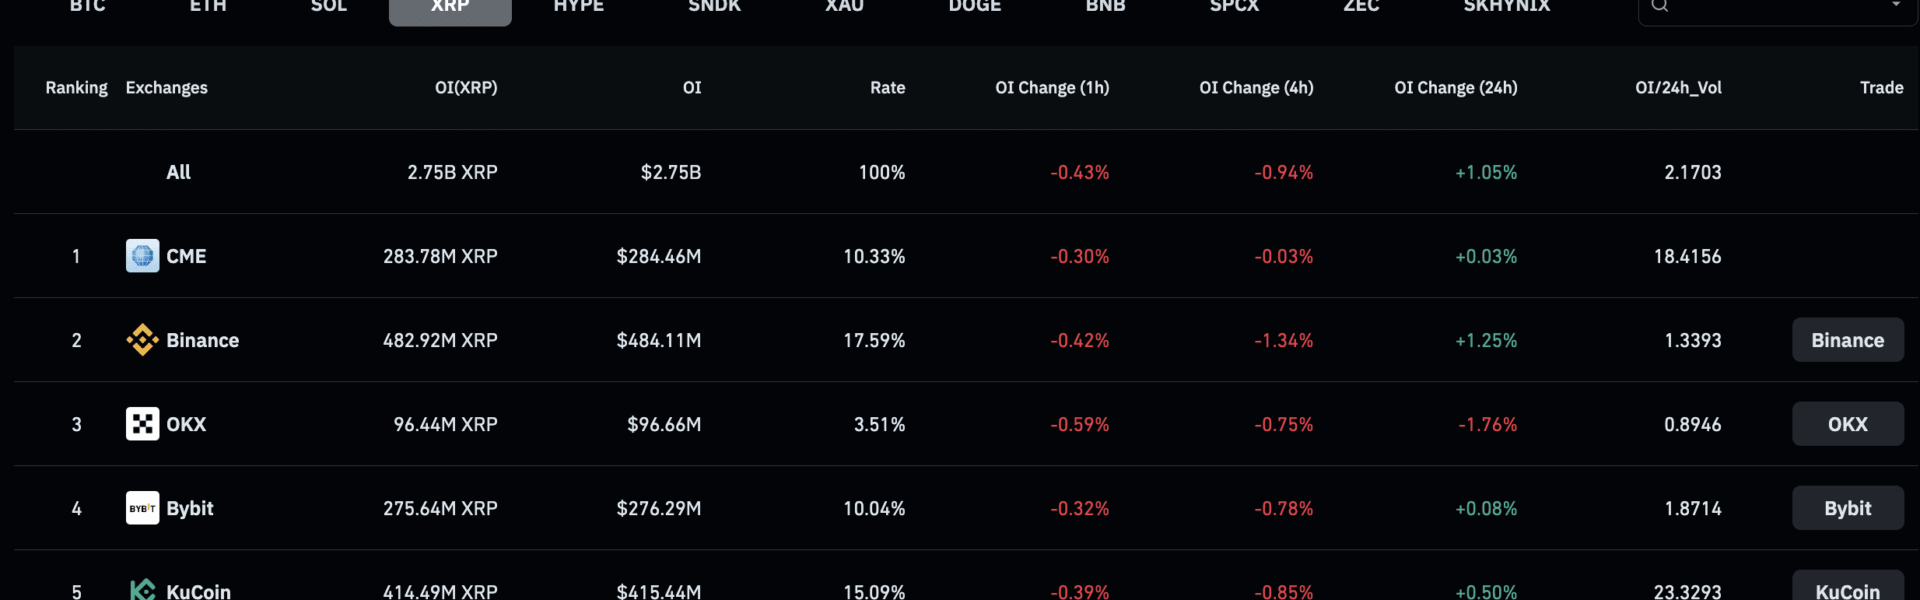Select the DOGE coin tab
The width and height of the screenshot is (1920, 600).
(x=975, y=6)
